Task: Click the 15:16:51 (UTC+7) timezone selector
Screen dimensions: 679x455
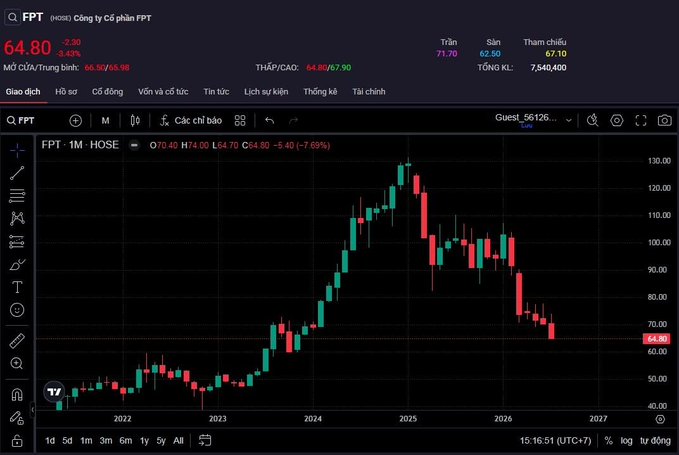Action: point(555,441)
